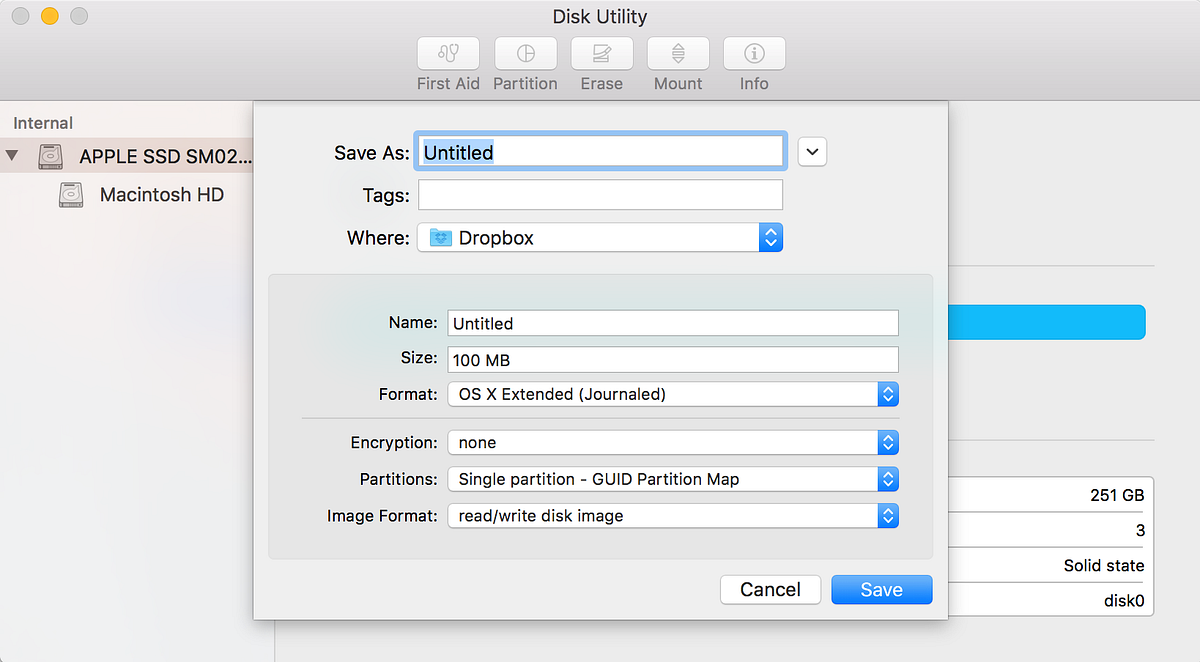Screen dimensions: 1200x662
Task: Select Macintosh HD in the sidebar
Action: [160, 194]
